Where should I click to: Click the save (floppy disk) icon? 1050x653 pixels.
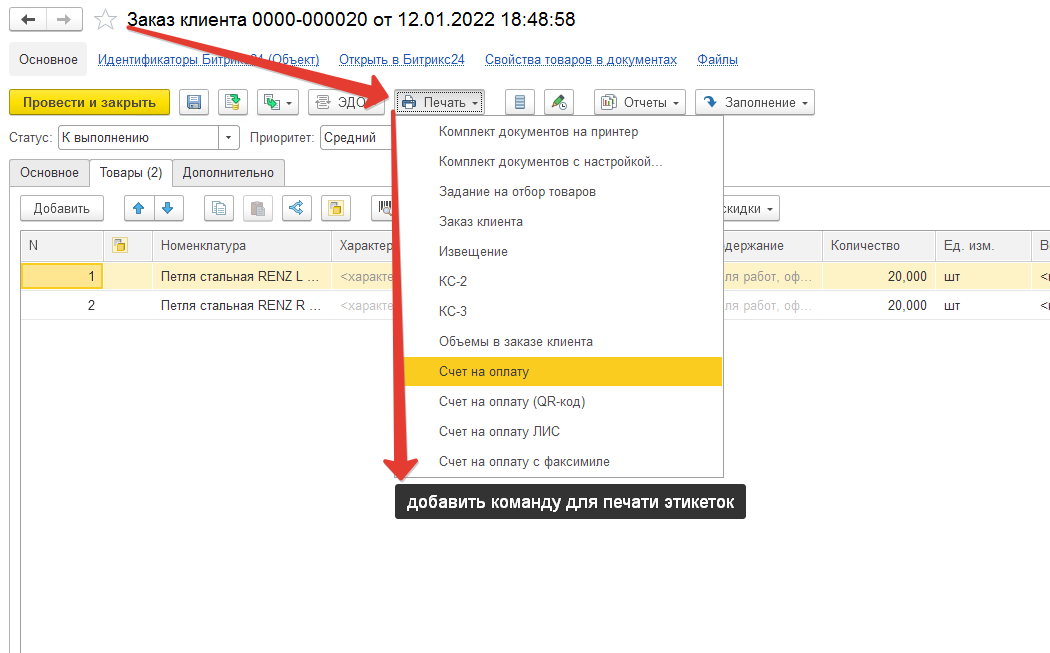click(194, 102)
